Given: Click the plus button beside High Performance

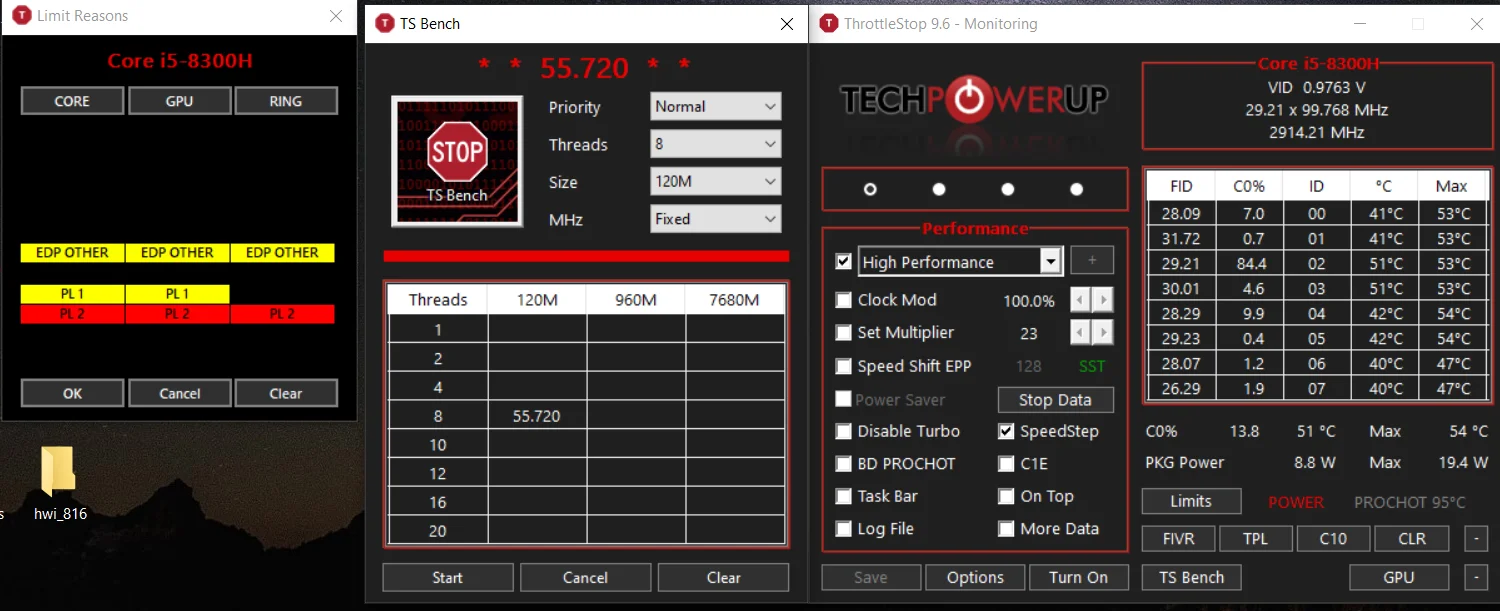Looking at the screenshot, I should tap(1092, 261).
